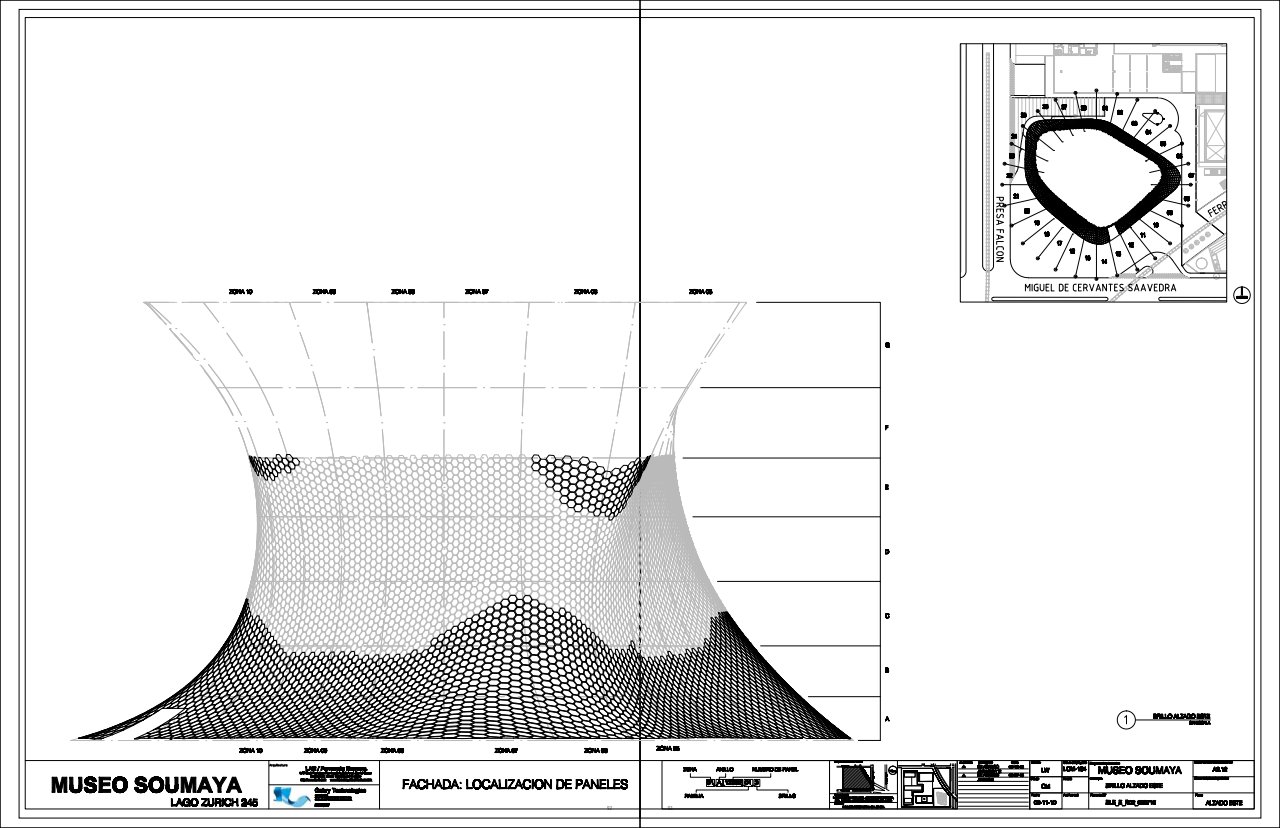1280x828 pixels.
Task: Click the level B marker on the elevation scale
Action: (887, 670)
